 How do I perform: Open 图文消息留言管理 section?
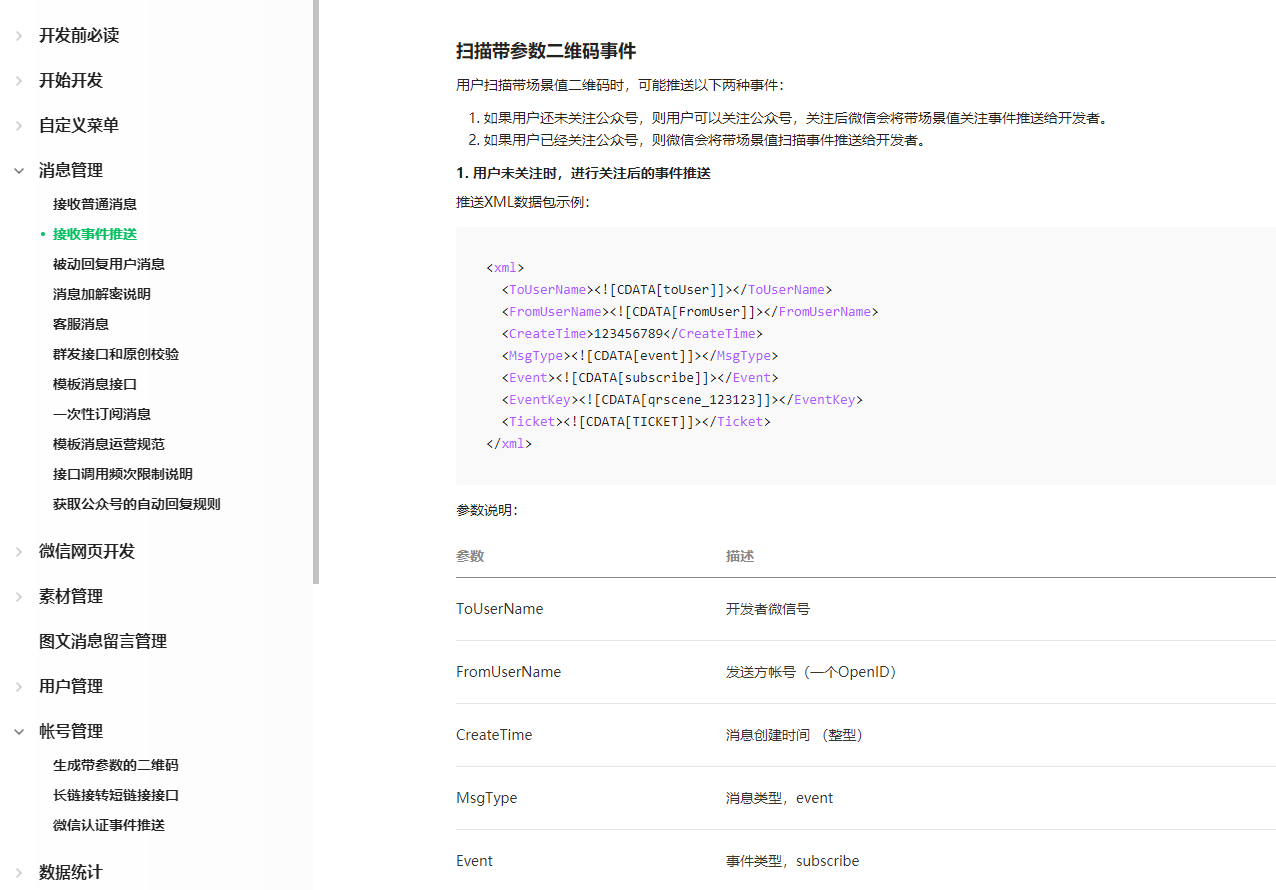coord(103,642)
